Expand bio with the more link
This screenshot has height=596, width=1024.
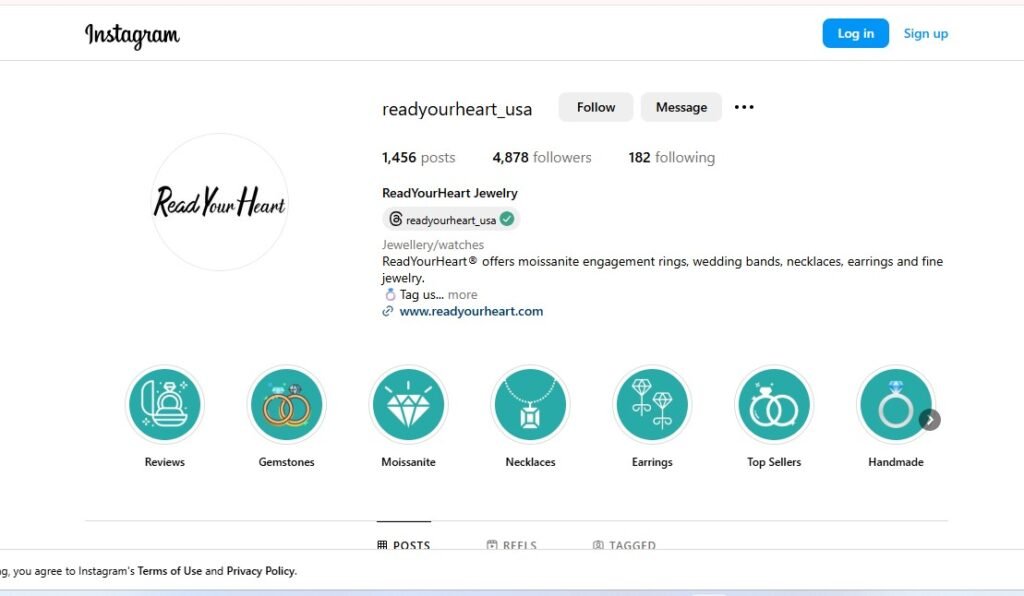[462, 294]
